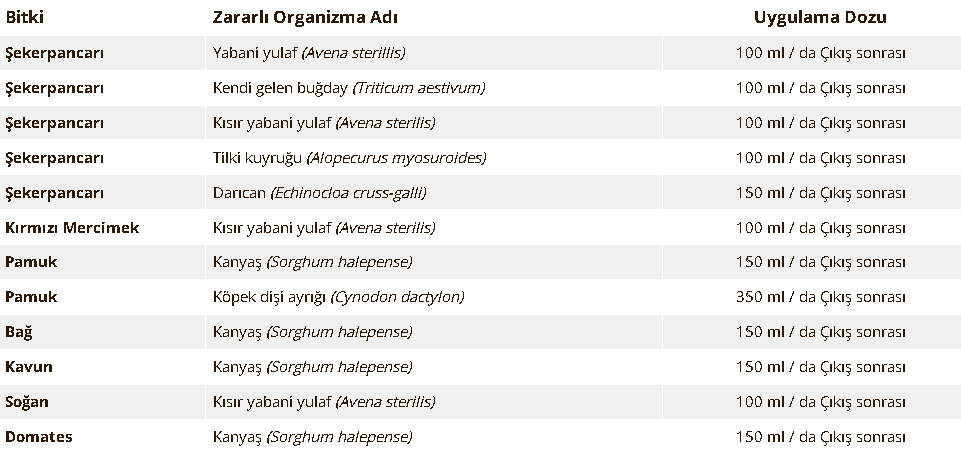The image size is (961, 452).
Task: Select the Bağ crop cell
Action: [18, 332]
